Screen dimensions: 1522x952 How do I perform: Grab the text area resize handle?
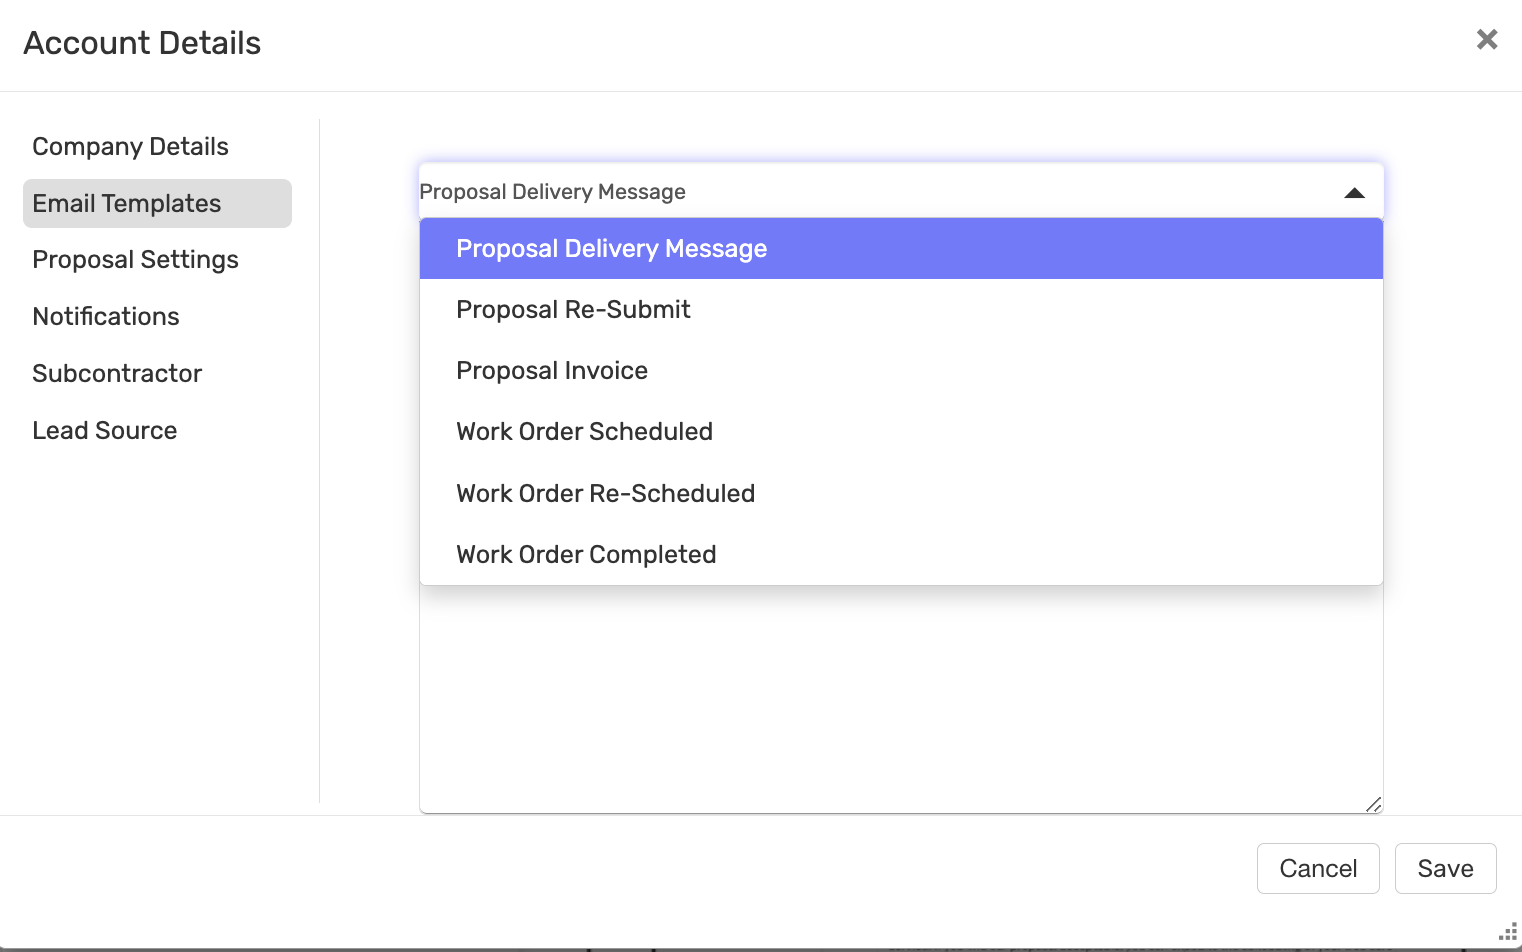click(x=1374, y=804)
